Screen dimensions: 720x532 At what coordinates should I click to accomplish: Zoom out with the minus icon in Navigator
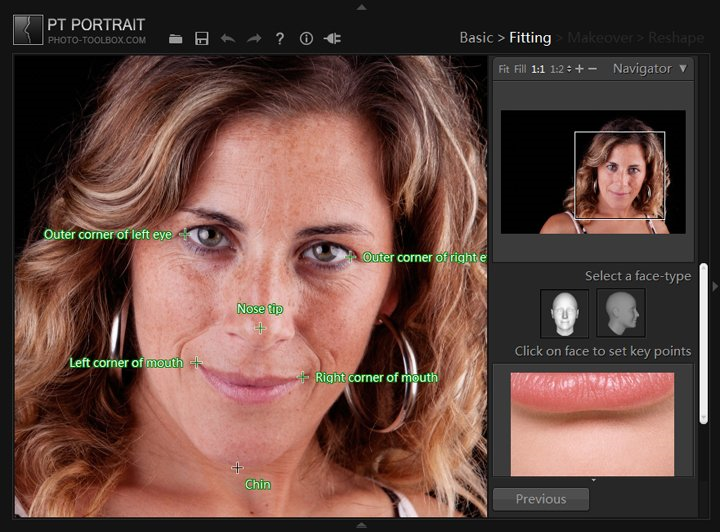pos(593,69)
